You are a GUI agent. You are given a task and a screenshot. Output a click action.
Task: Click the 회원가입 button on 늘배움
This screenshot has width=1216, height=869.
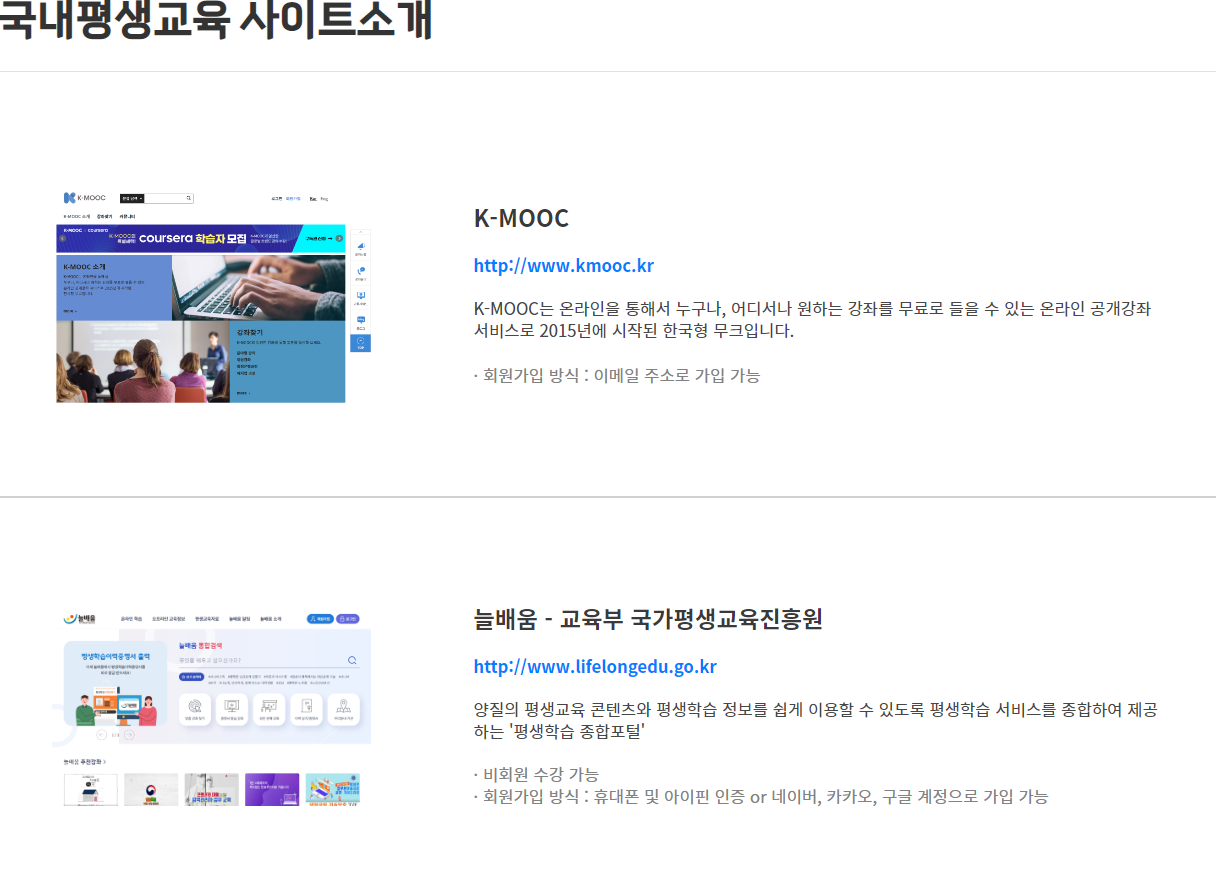pos(319,619)
